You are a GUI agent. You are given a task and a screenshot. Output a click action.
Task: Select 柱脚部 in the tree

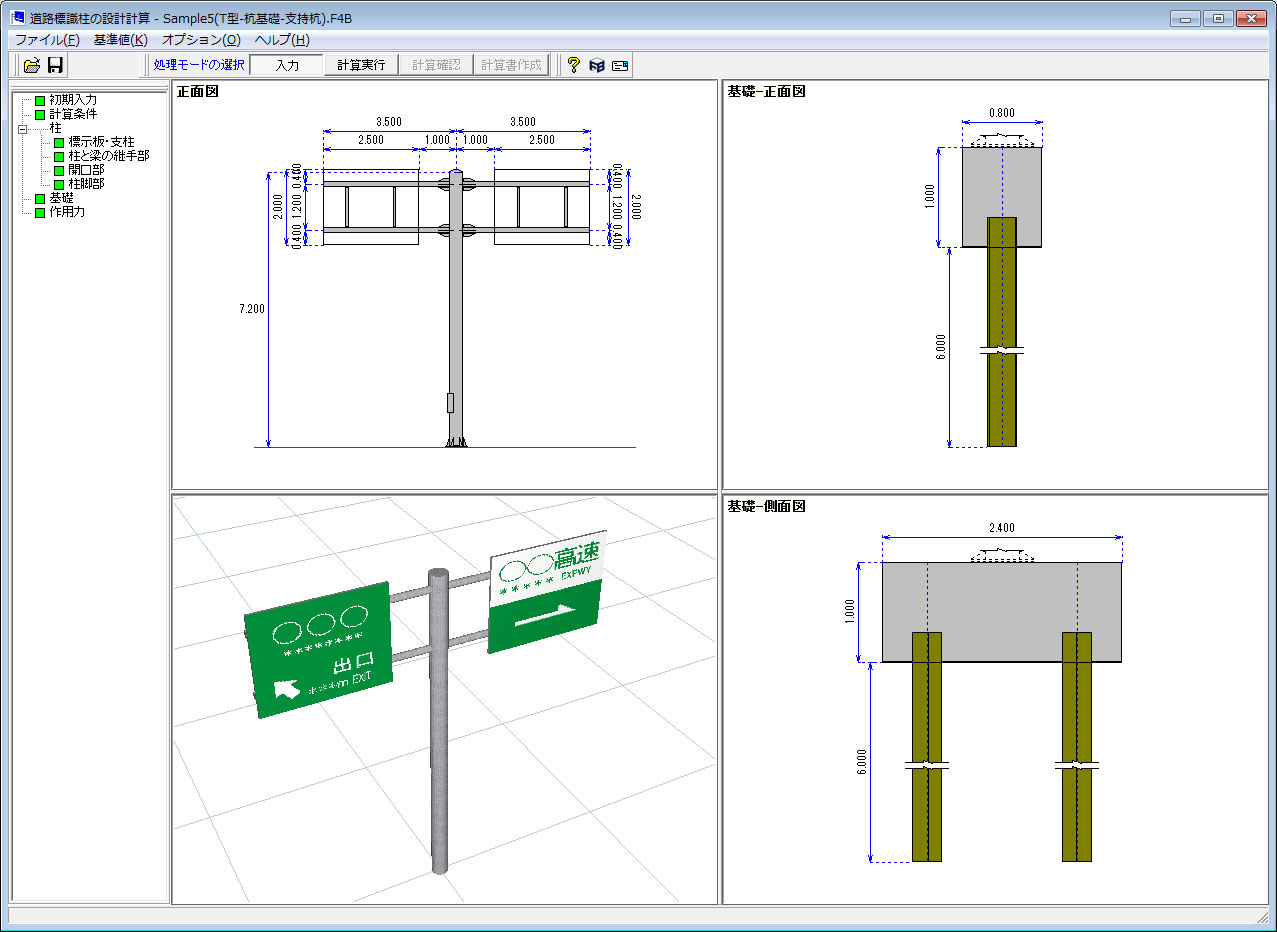(x=86, y=184)
